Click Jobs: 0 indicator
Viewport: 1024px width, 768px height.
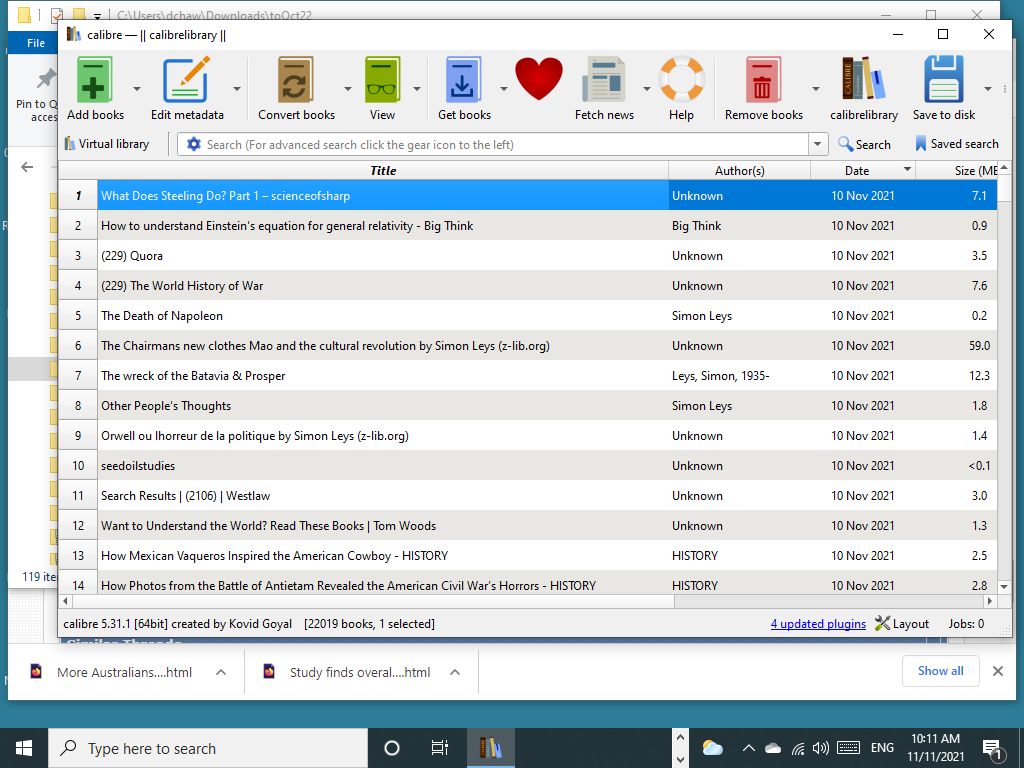click(966, 624)
